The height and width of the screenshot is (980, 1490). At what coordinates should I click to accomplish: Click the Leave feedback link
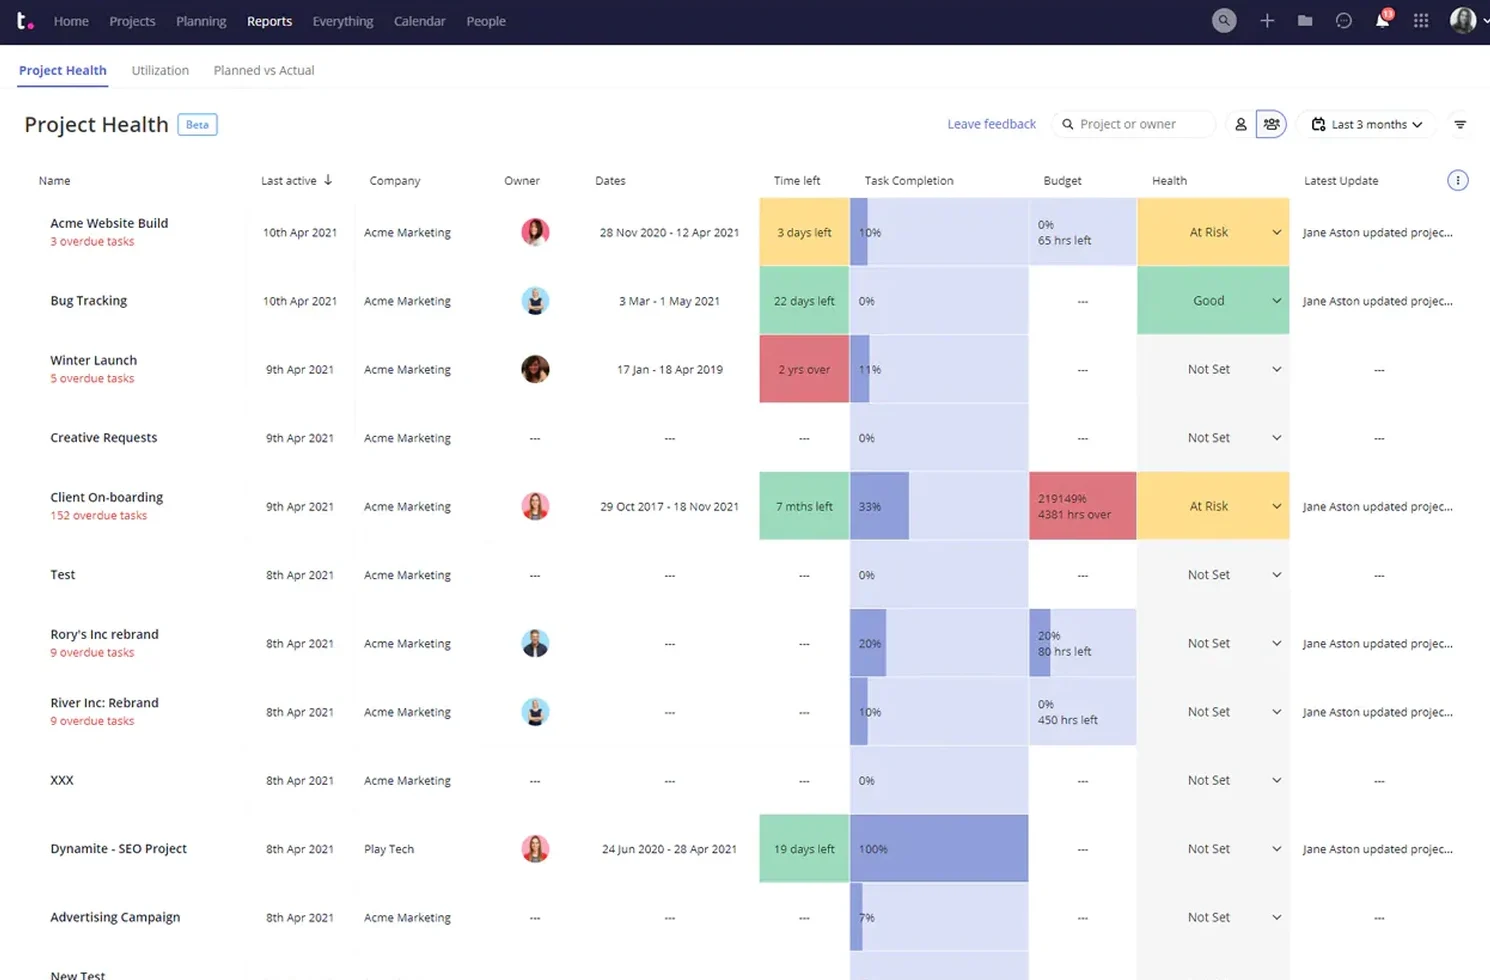991,123
